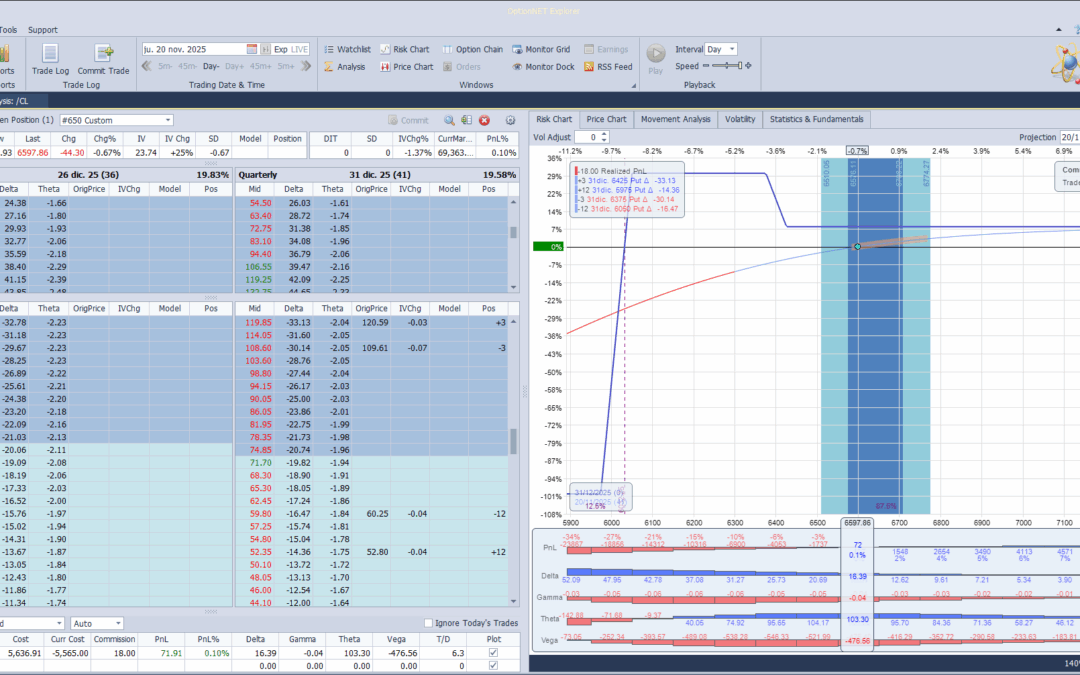Click the export grid icon beside magnifier

click(466, 120)
